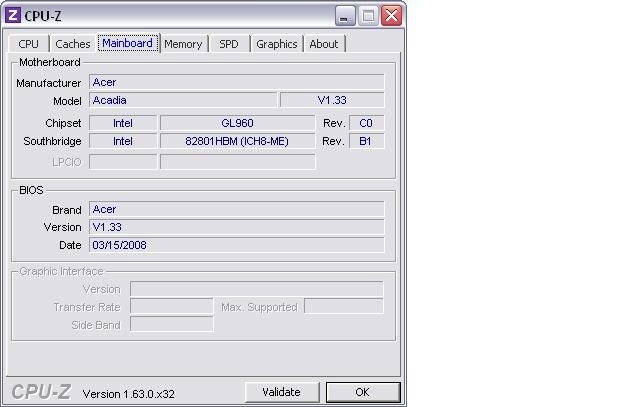Open the About tab

pyautogui.click(x=324, y=44)
